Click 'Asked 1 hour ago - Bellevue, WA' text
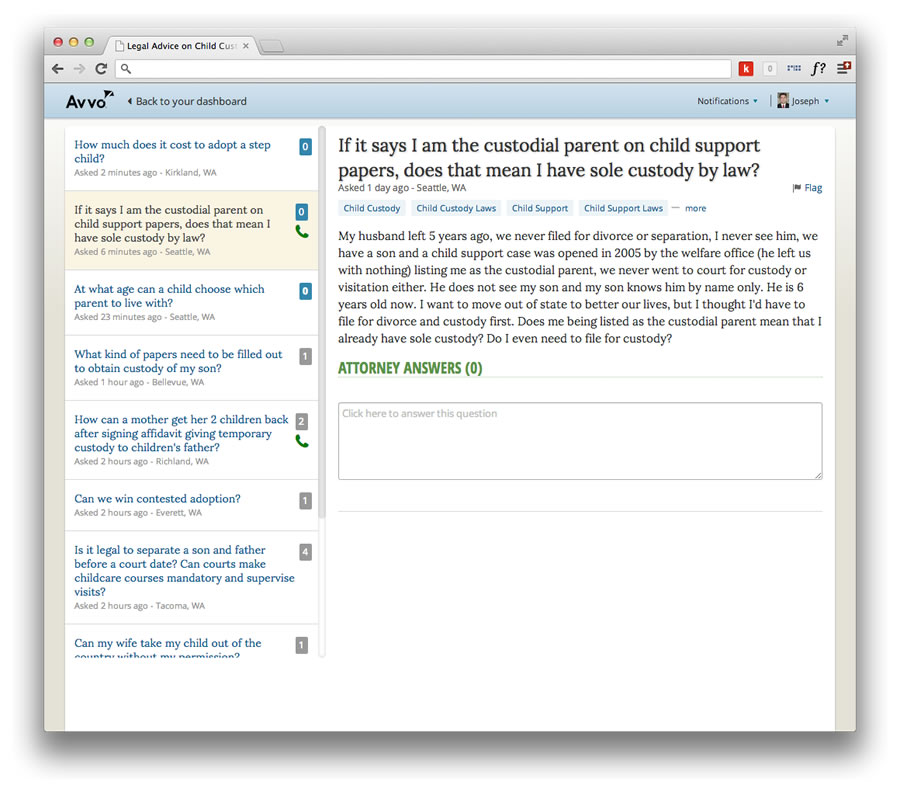This screenshot has height=792, width=900. 139,382
